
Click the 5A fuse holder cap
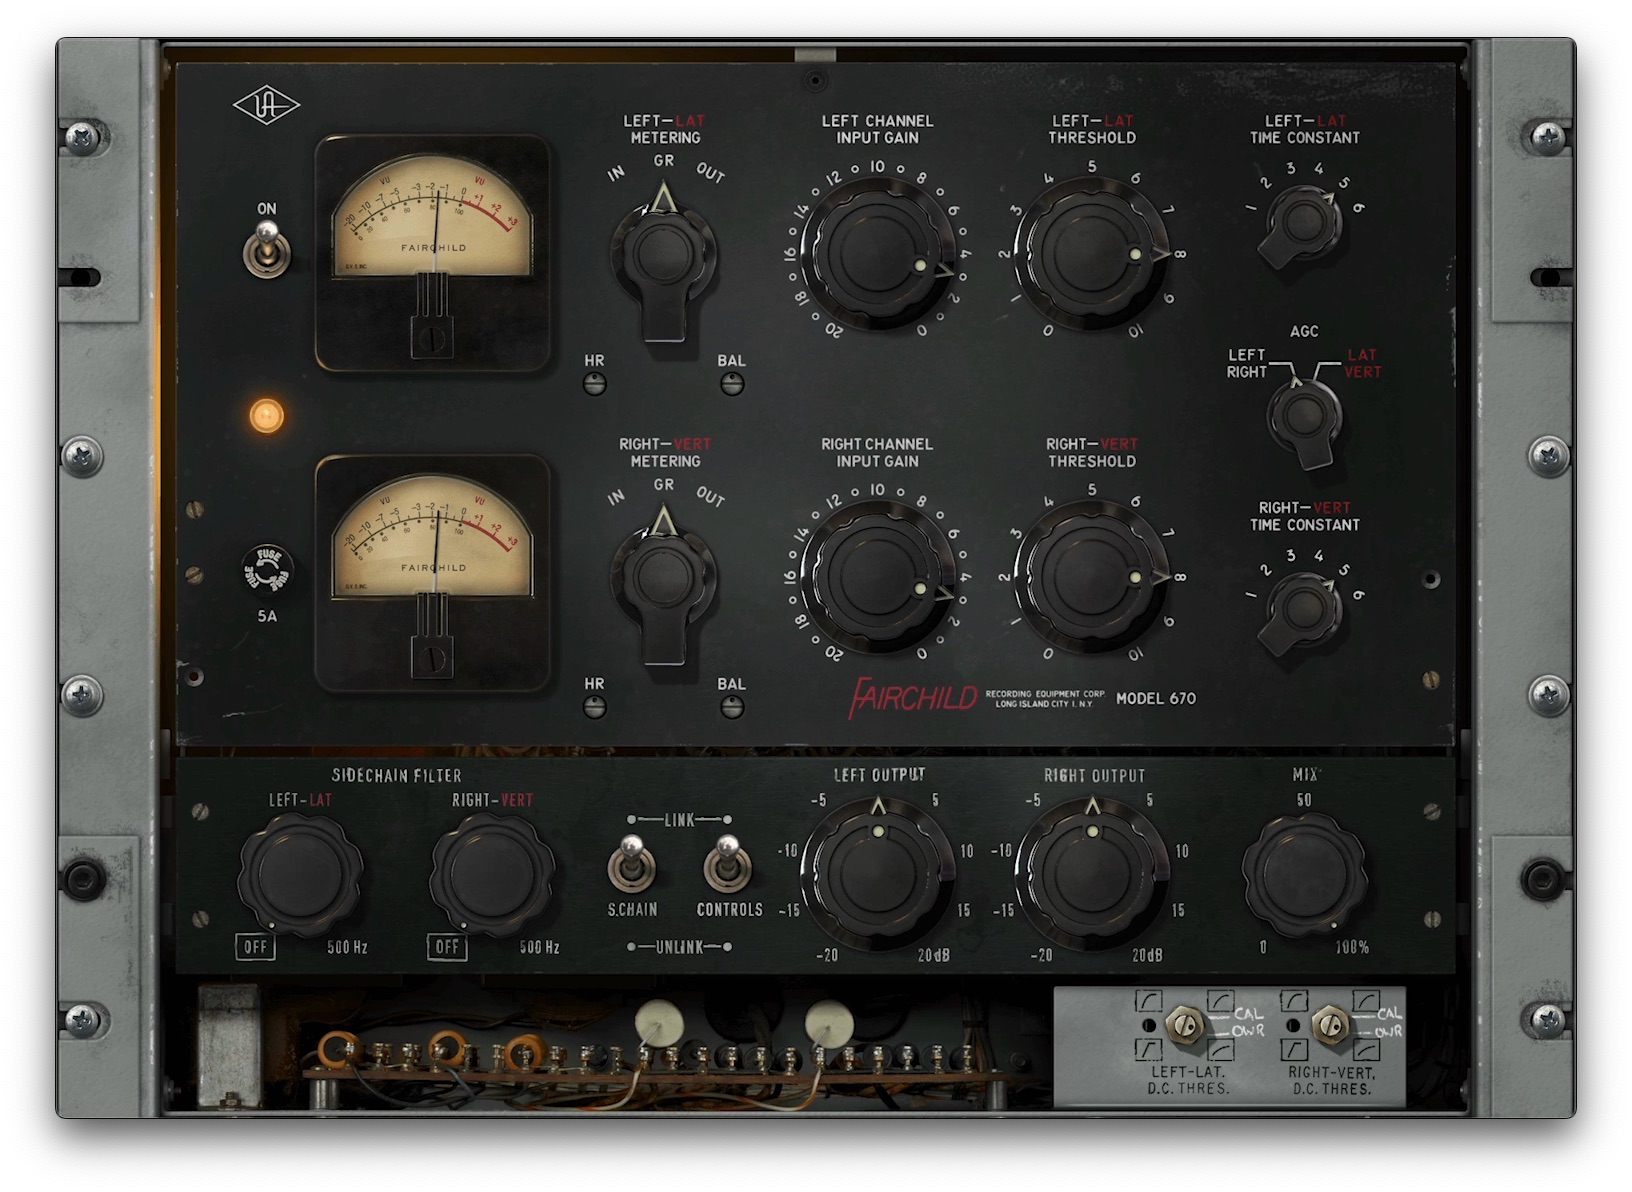click(267, 571)
